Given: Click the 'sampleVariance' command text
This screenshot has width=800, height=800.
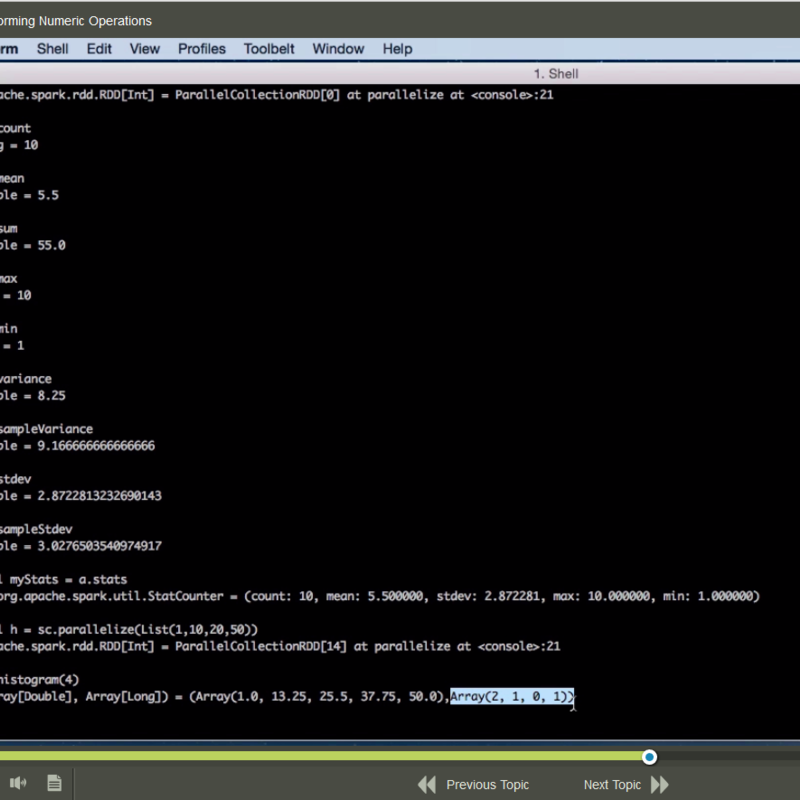Looking at the screenshot, I should click(x=46, y=429).
